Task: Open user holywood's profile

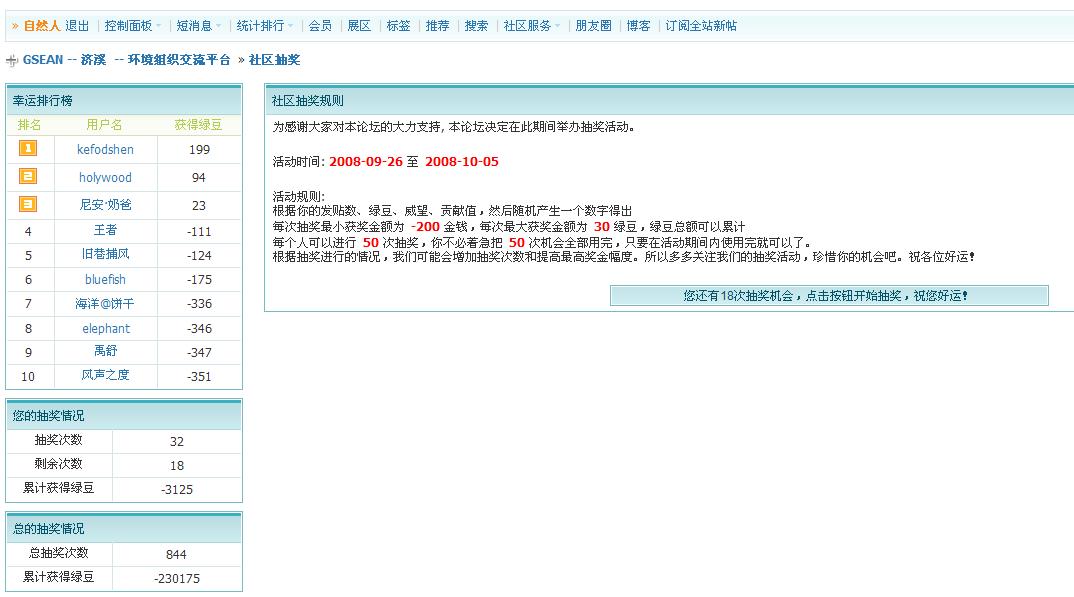Action: pos(105,177)
